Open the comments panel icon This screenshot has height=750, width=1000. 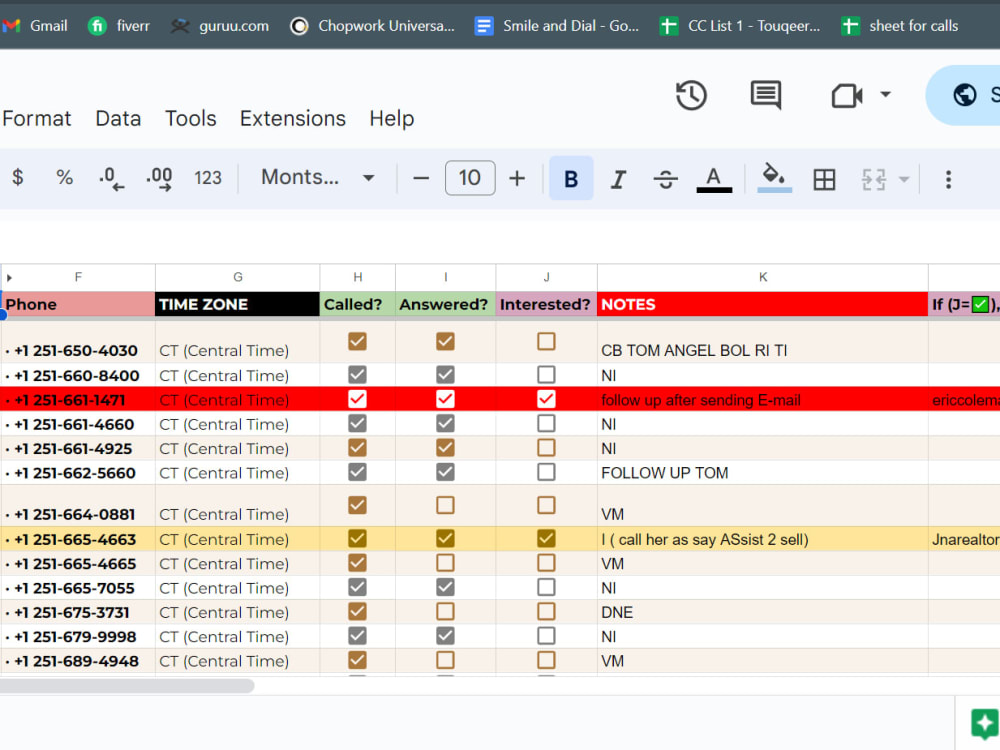tap(765, 96)
